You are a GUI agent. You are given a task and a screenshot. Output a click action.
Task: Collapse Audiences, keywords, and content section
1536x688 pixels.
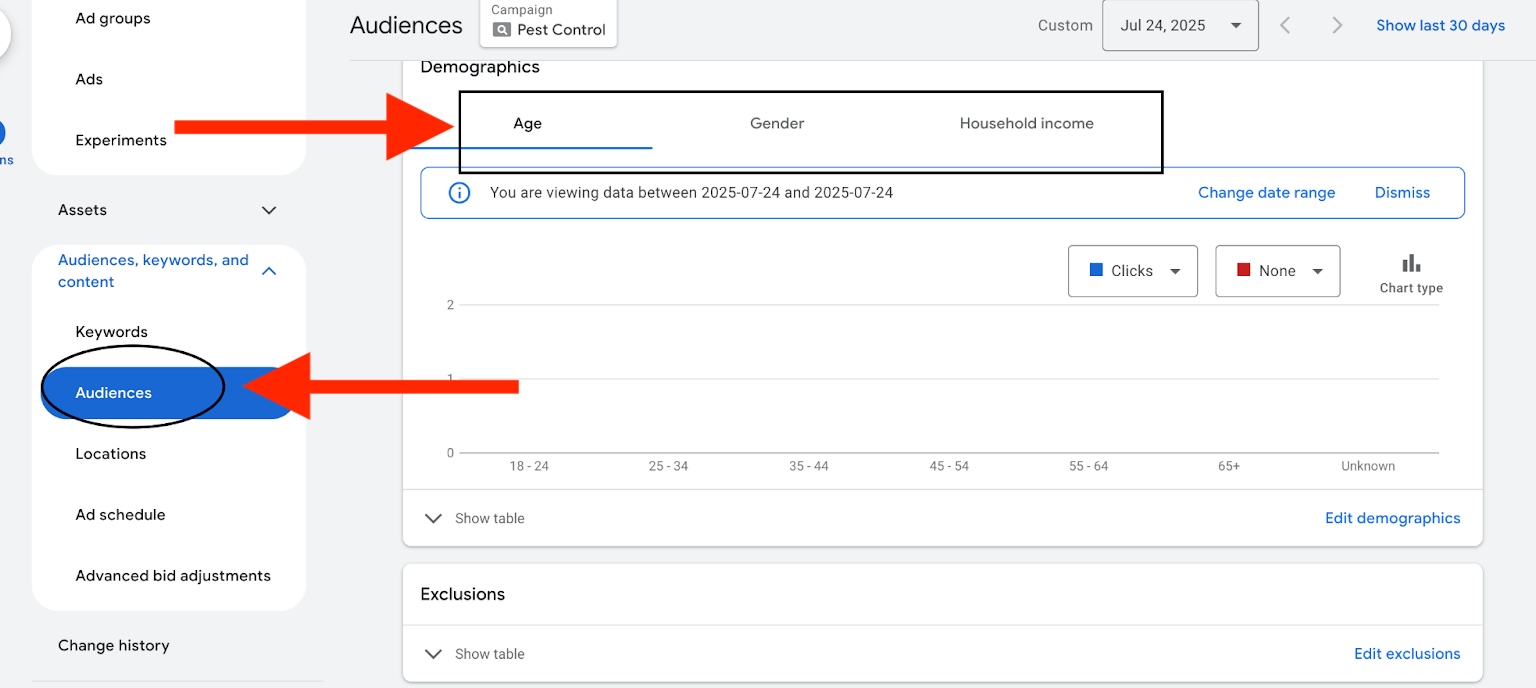pyautogui.click(x=268, y=271)
